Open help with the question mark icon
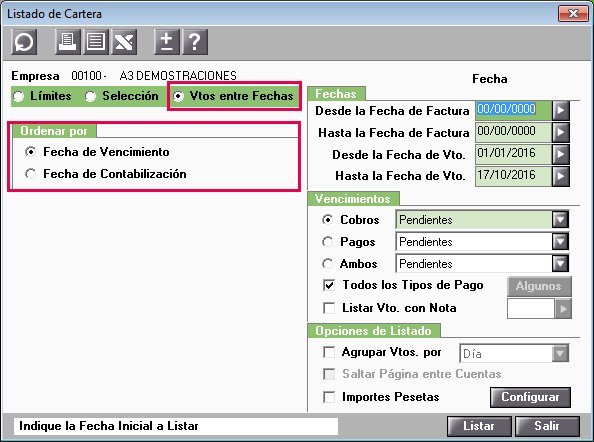The height and width of the screenshot is (442, 594). (195, 42)
